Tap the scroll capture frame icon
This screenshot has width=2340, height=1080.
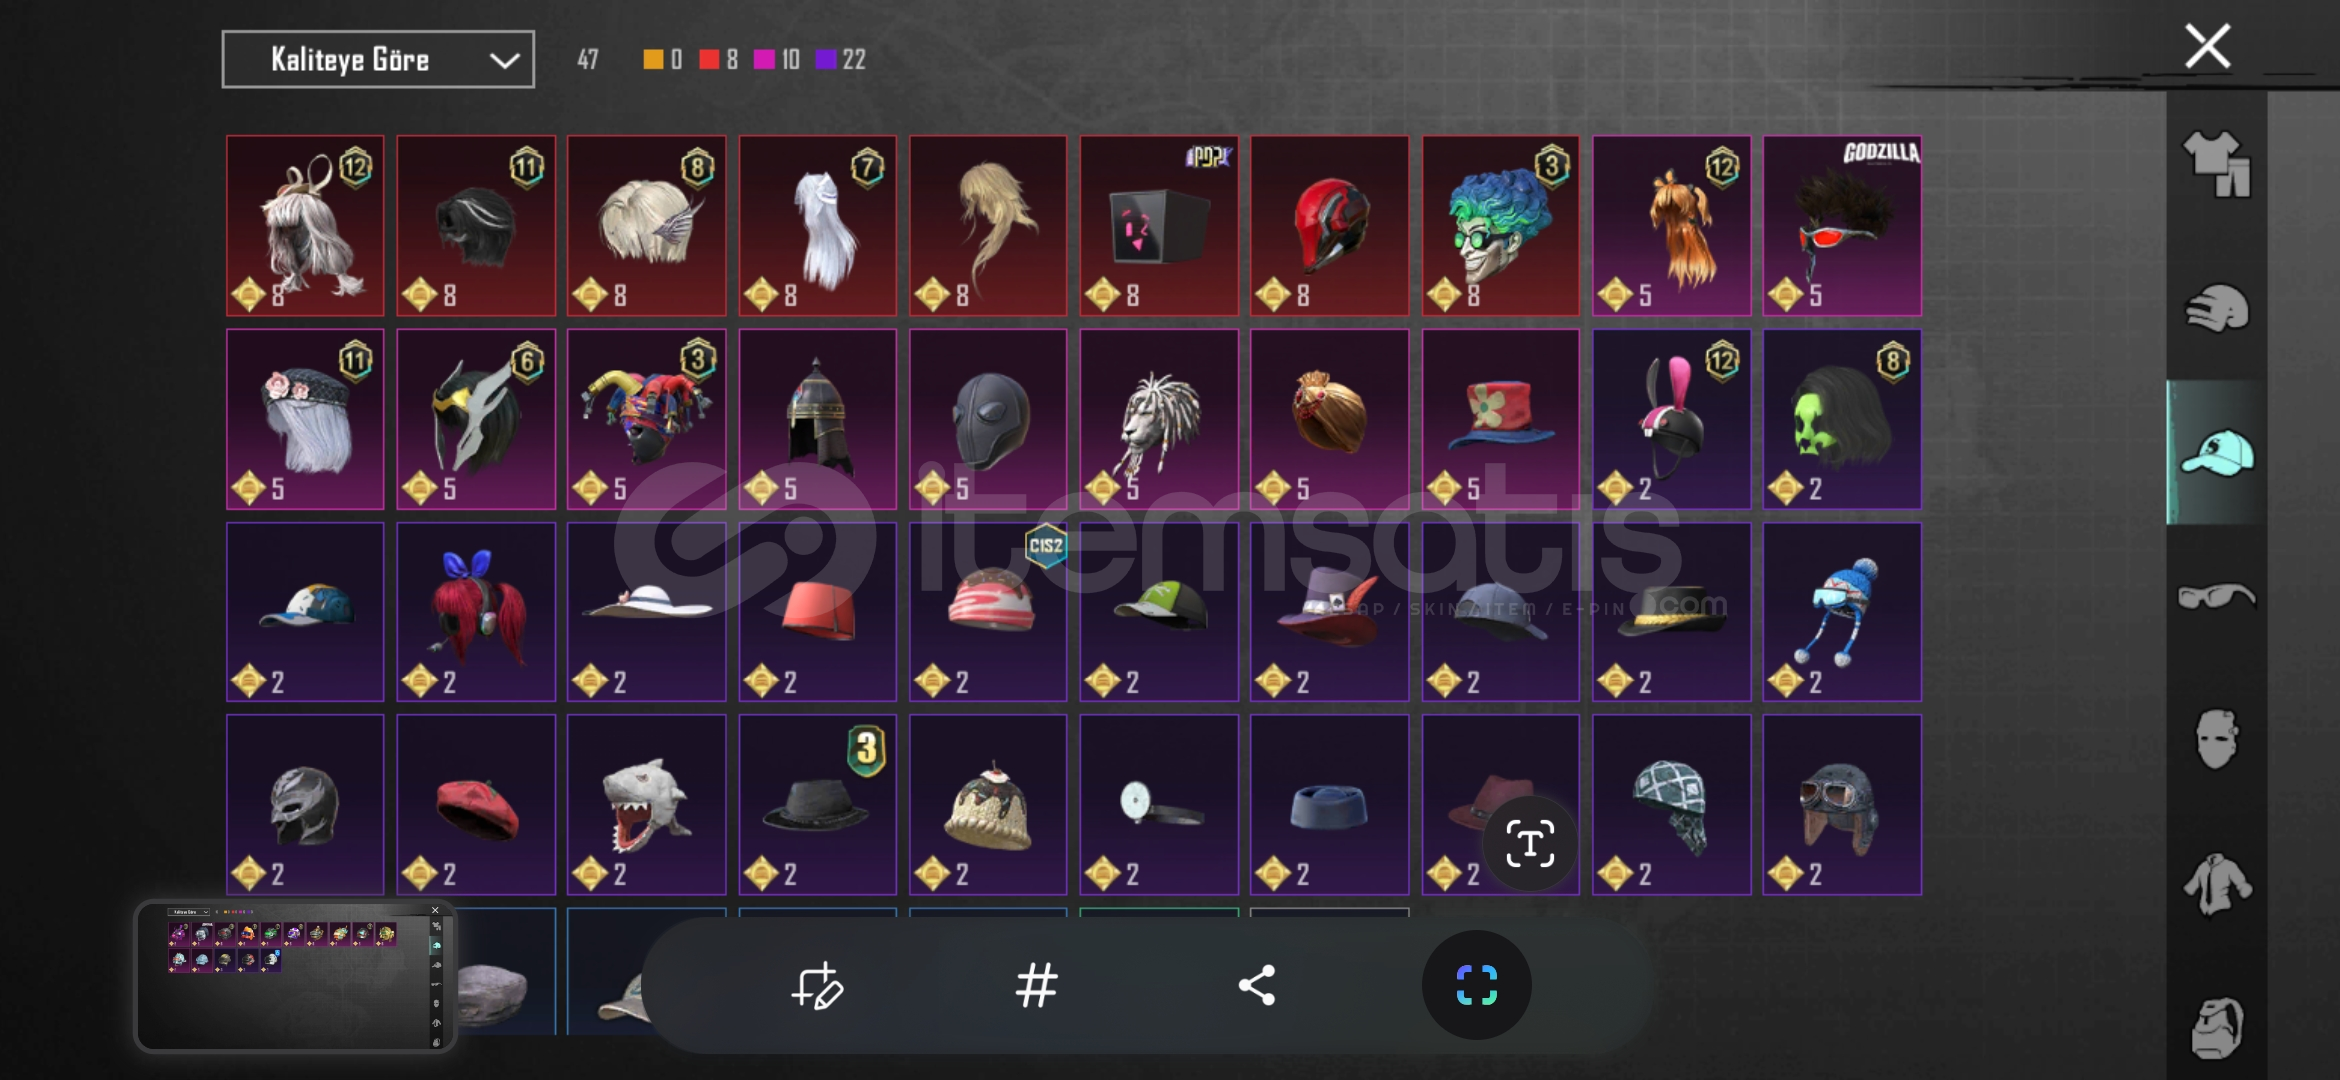(x=1476, y=985)
